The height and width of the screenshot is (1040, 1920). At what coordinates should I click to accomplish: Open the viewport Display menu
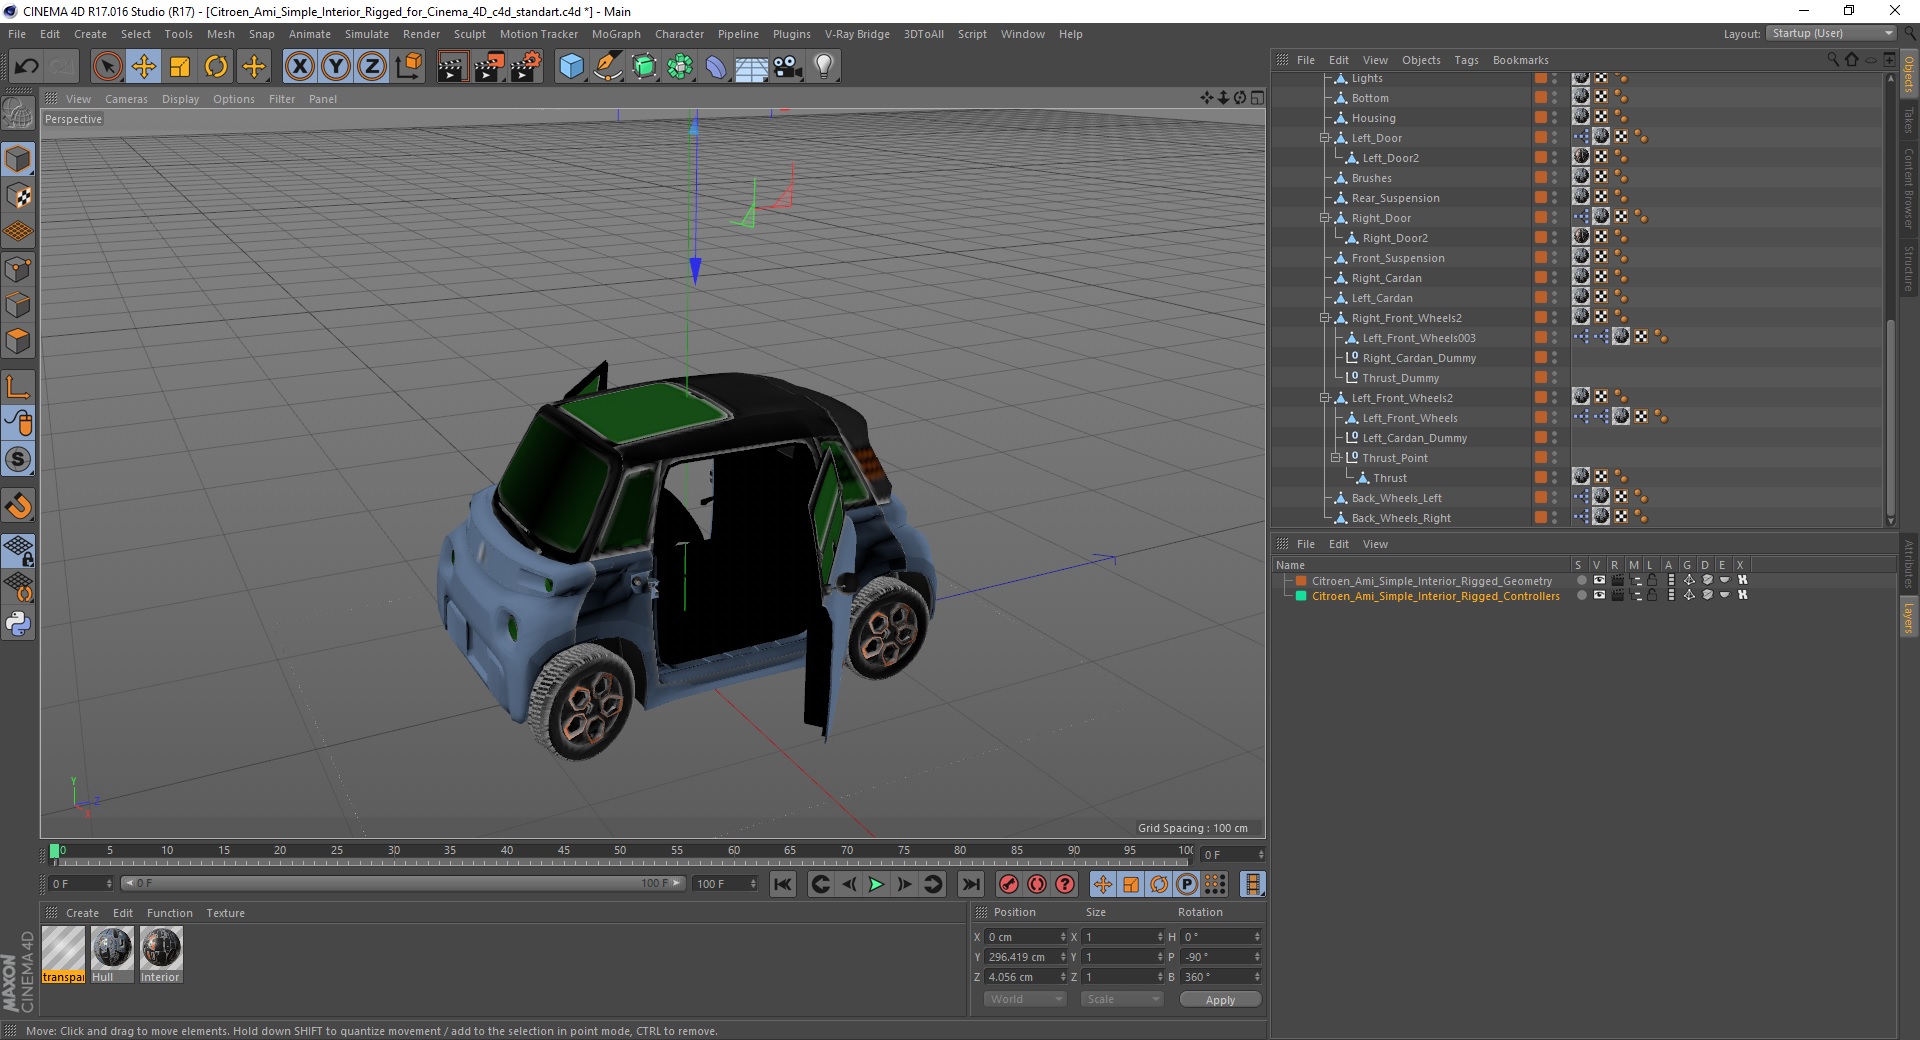180,99
